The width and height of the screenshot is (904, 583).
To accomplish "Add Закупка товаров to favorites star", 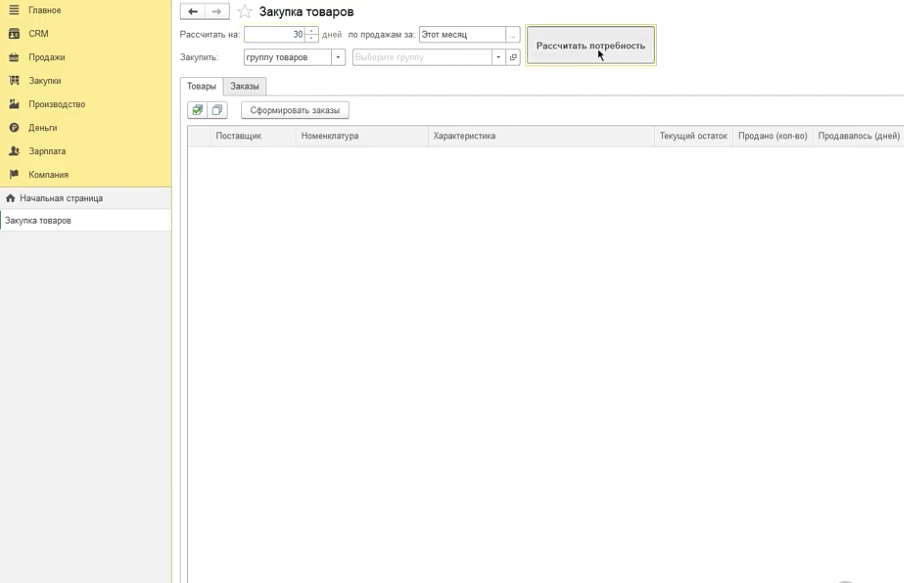I will pyautogui.click(x=244, y=12).
